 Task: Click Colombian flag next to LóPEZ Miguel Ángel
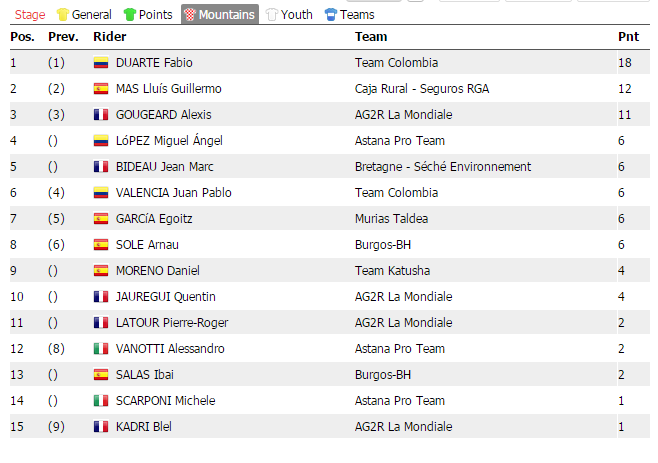point(101,141)
